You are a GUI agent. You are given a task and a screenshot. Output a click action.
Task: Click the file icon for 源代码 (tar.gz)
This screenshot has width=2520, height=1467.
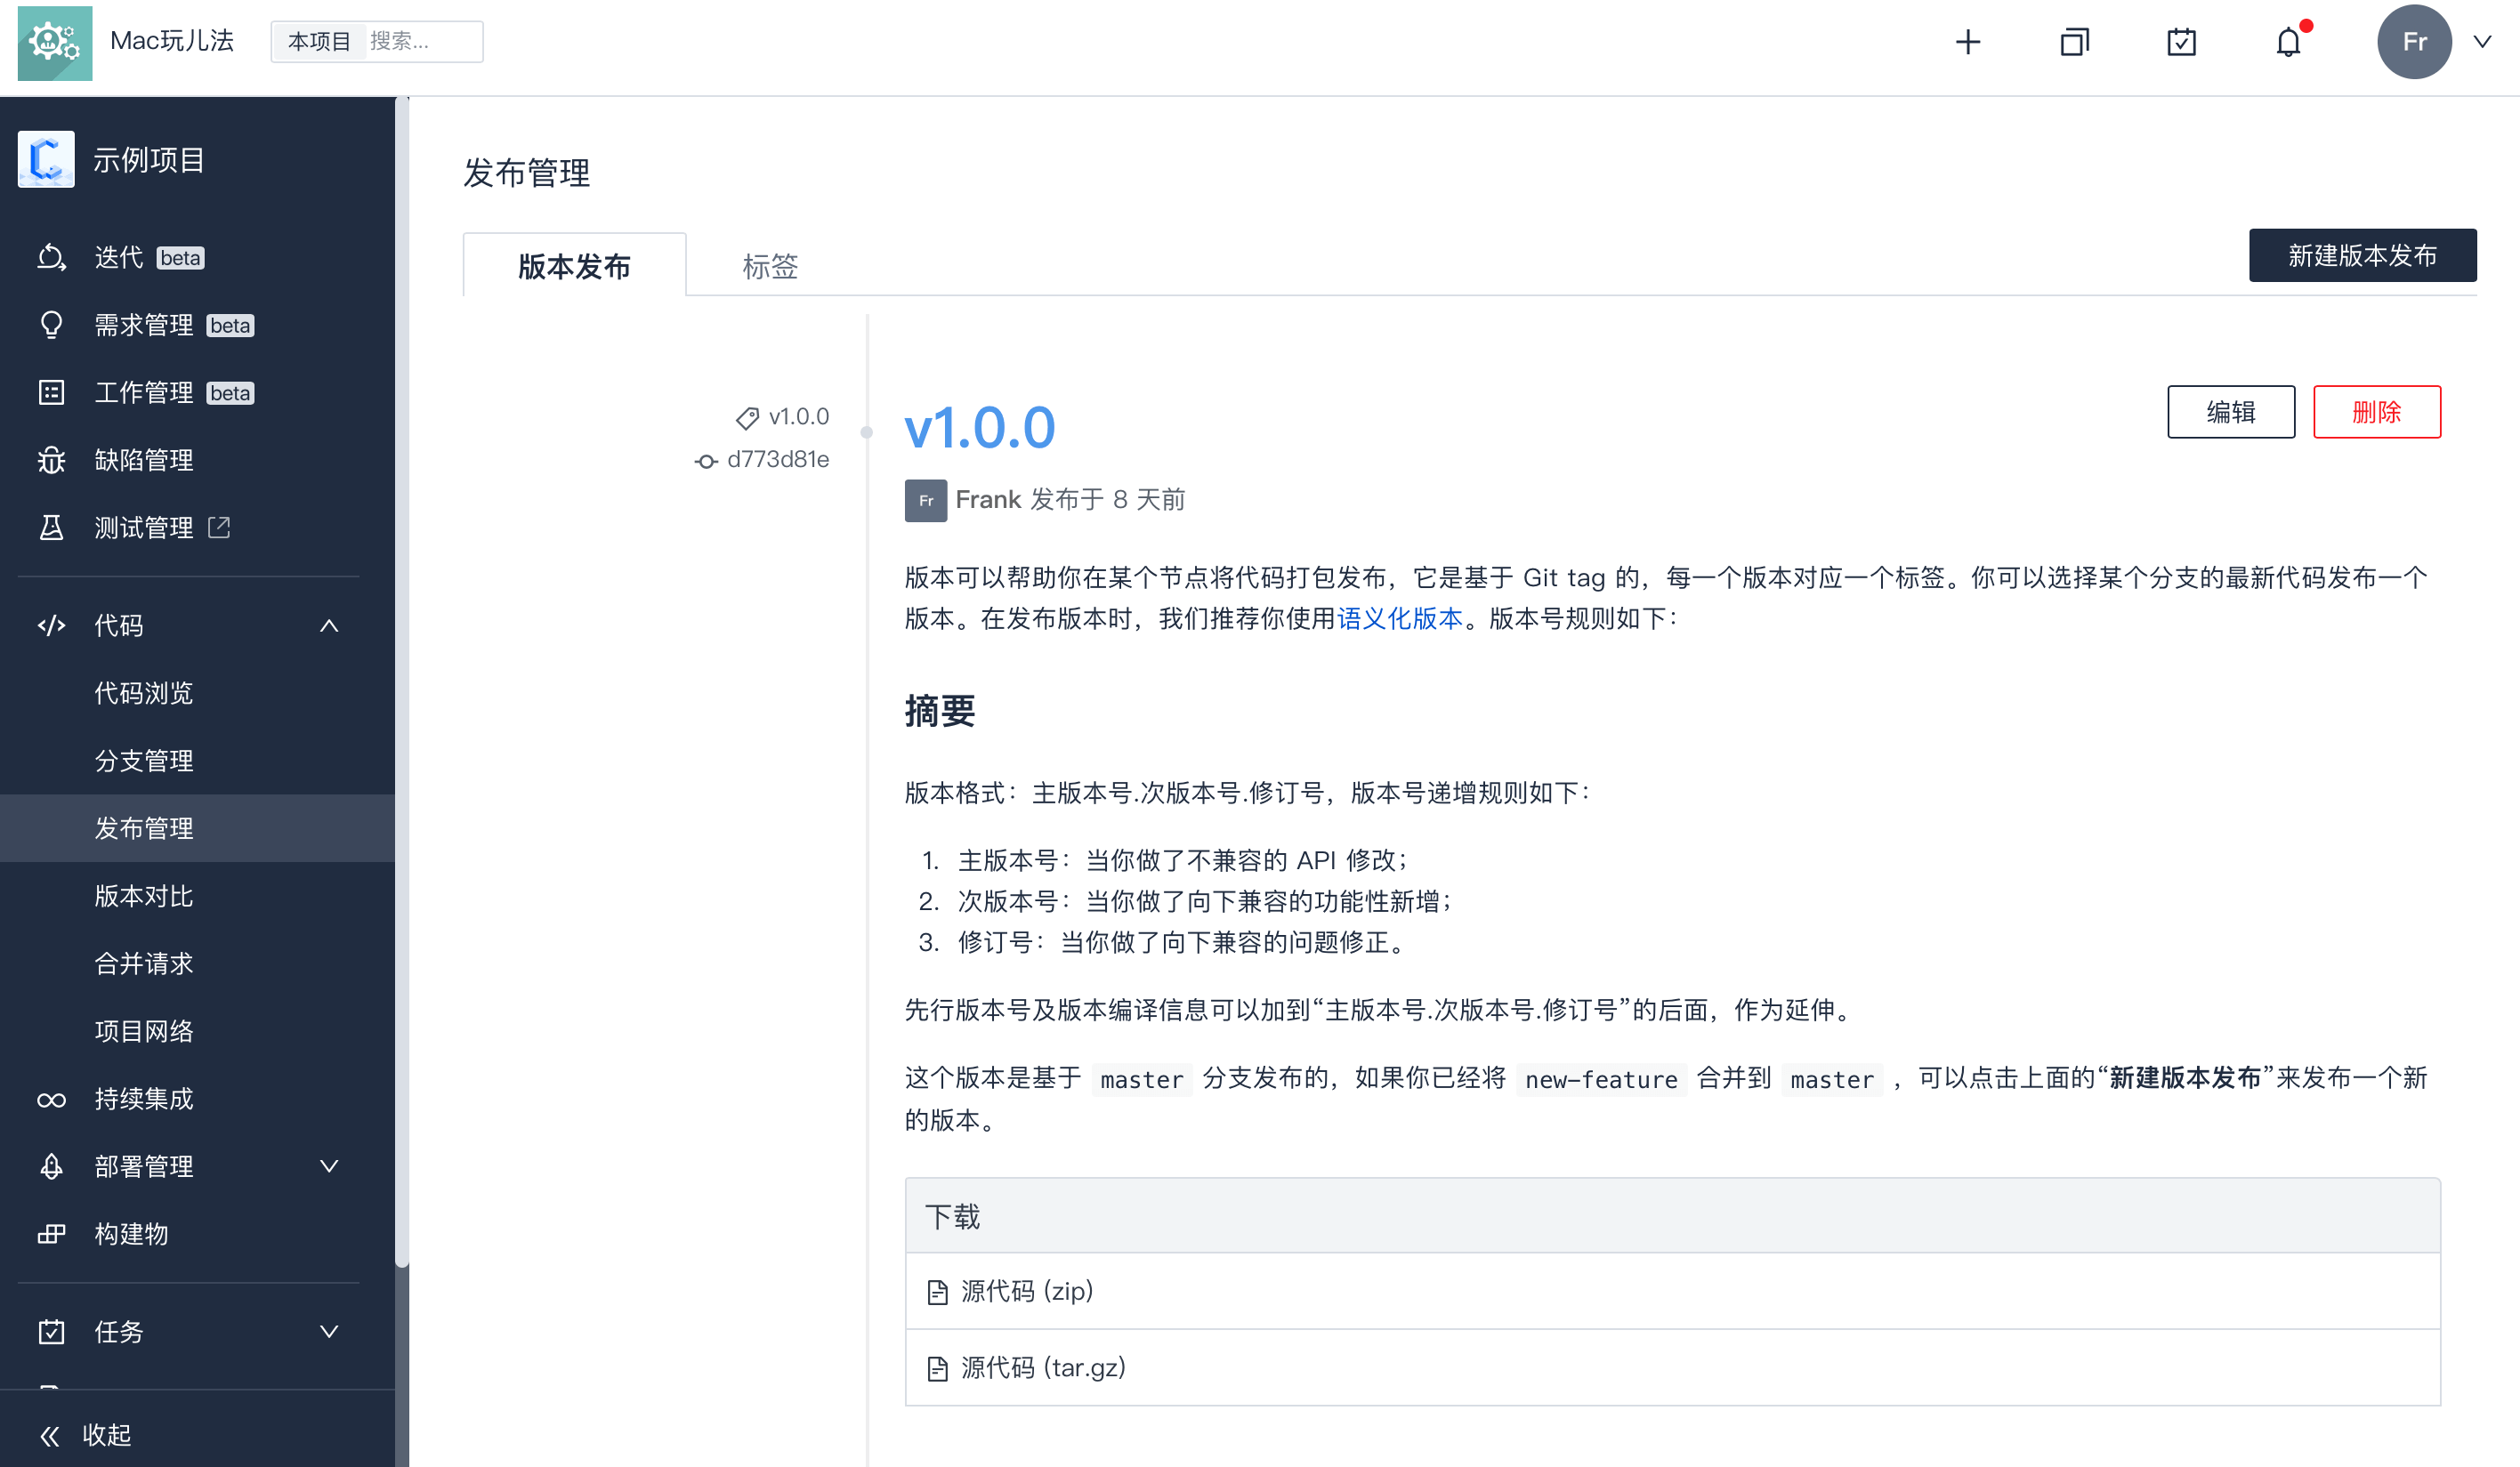pyautogui.click(x=937, y=1368)
